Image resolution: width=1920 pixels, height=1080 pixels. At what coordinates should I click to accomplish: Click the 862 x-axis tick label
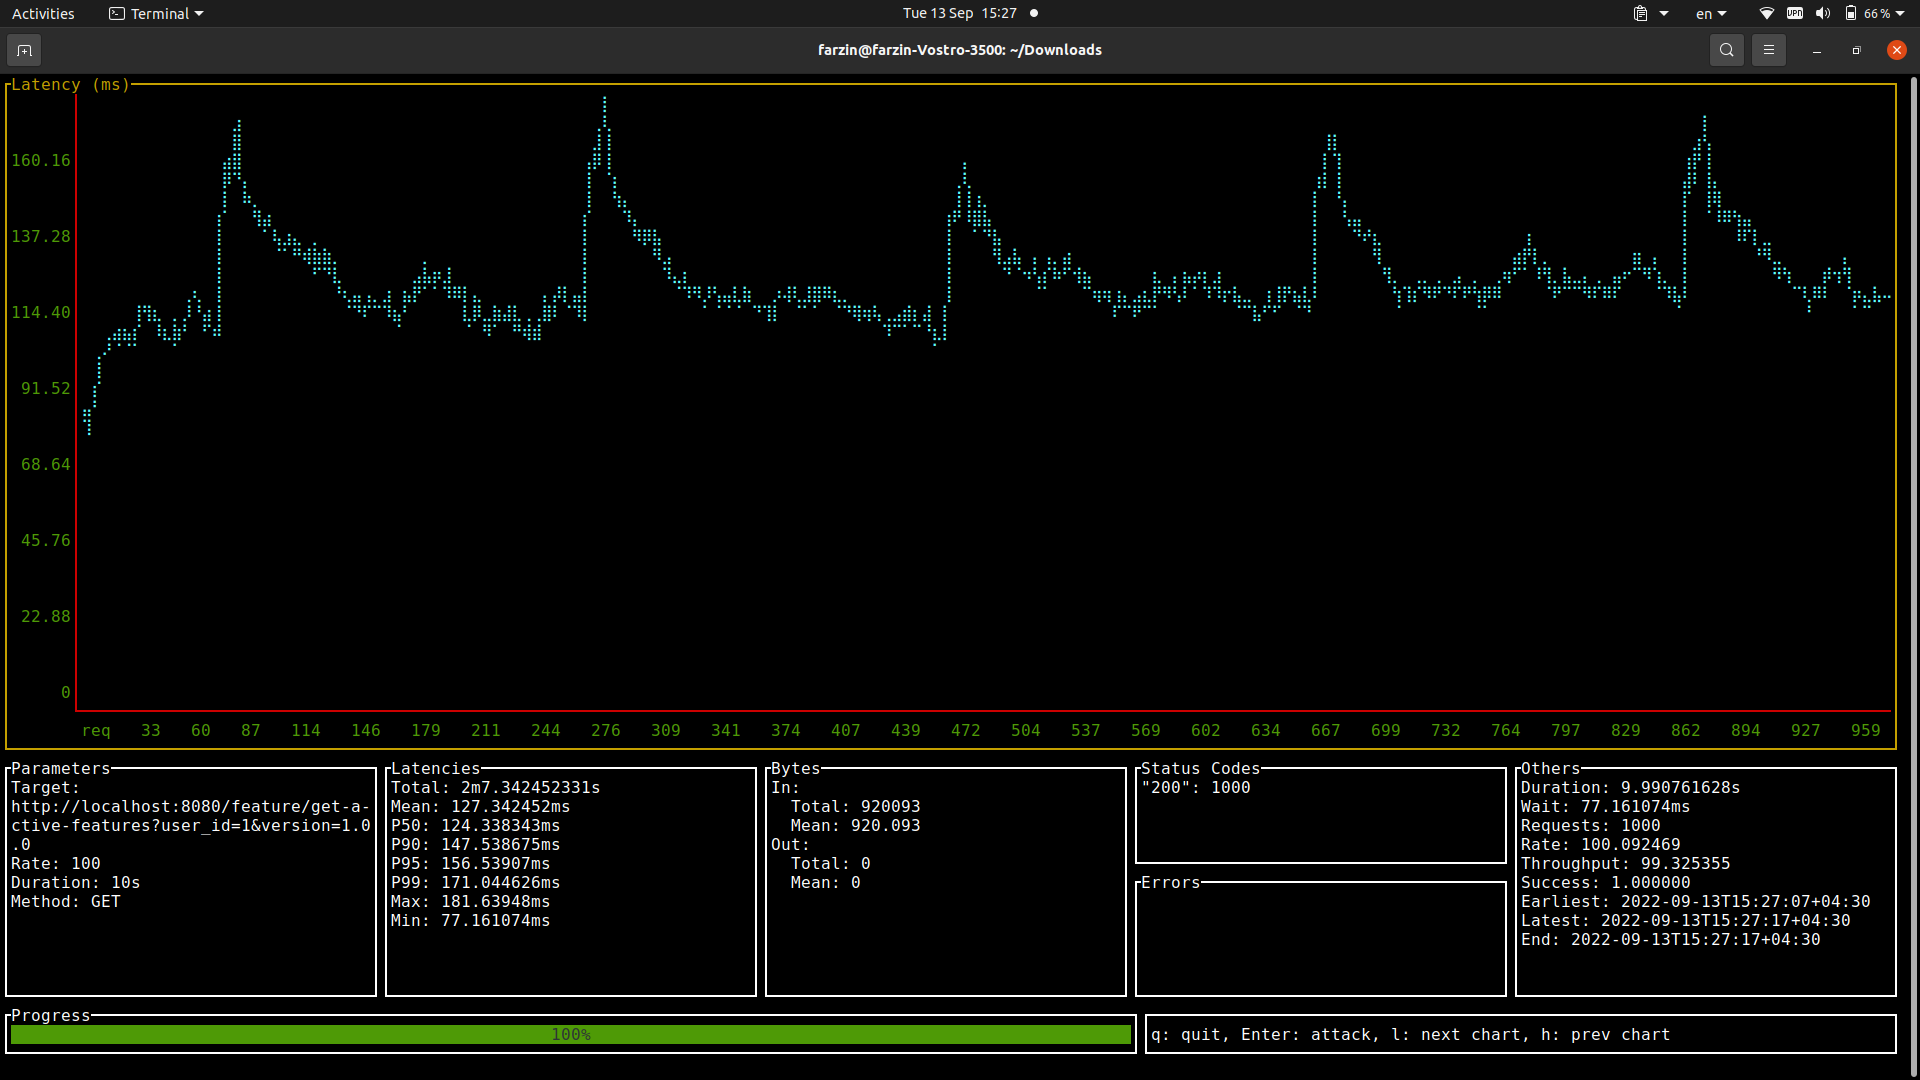pos(1686,731)
